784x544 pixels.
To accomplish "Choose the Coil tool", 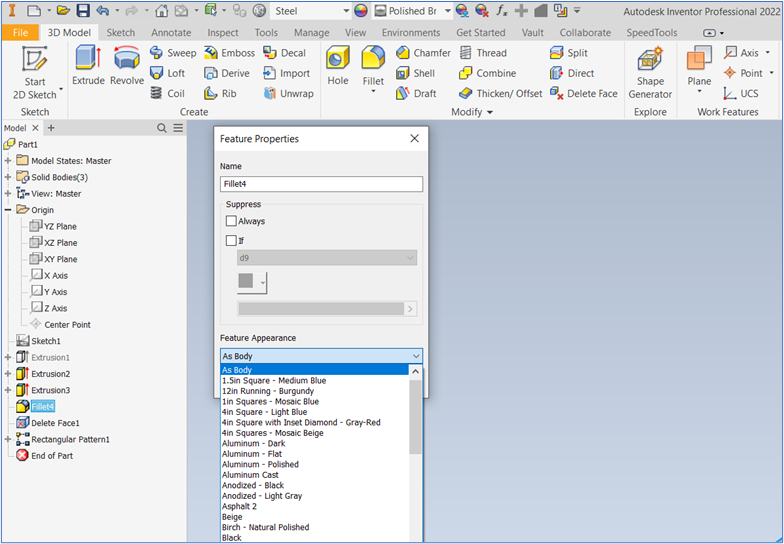I will 168,94.
